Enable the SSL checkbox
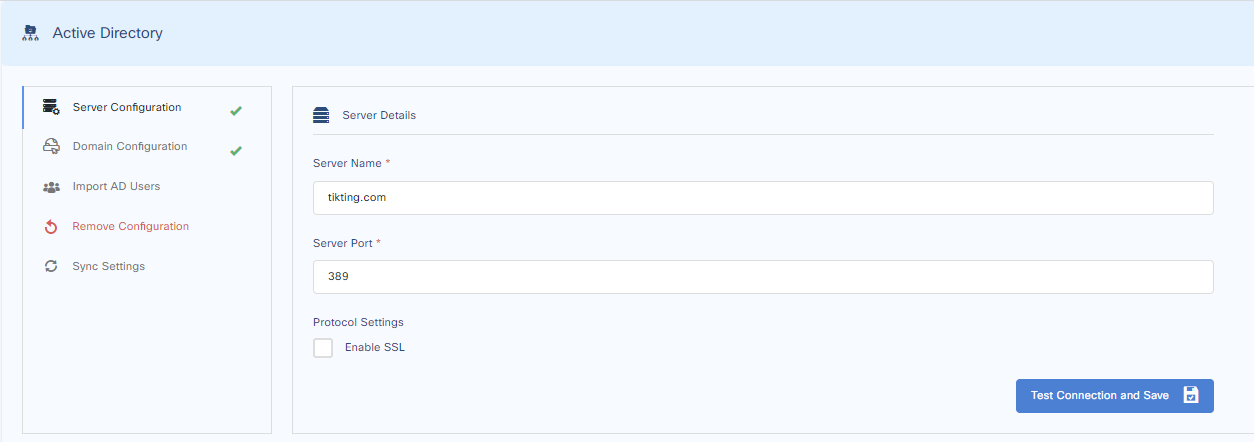 (323, 348)
